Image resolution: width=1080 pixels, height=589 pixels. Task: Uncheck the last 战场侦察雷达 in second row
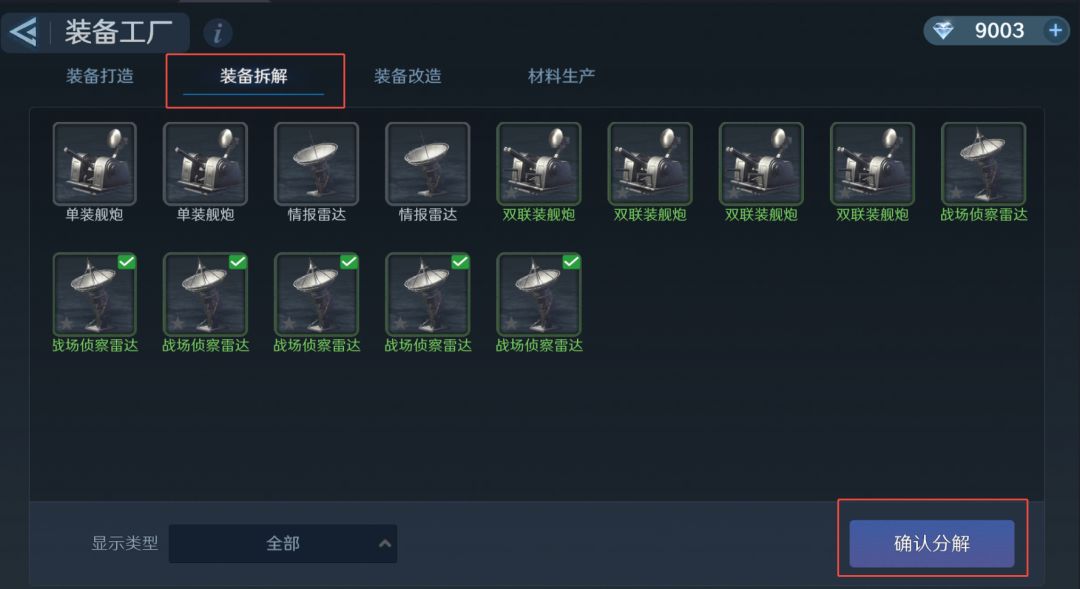pyautogui.click(x=539, y=294)
